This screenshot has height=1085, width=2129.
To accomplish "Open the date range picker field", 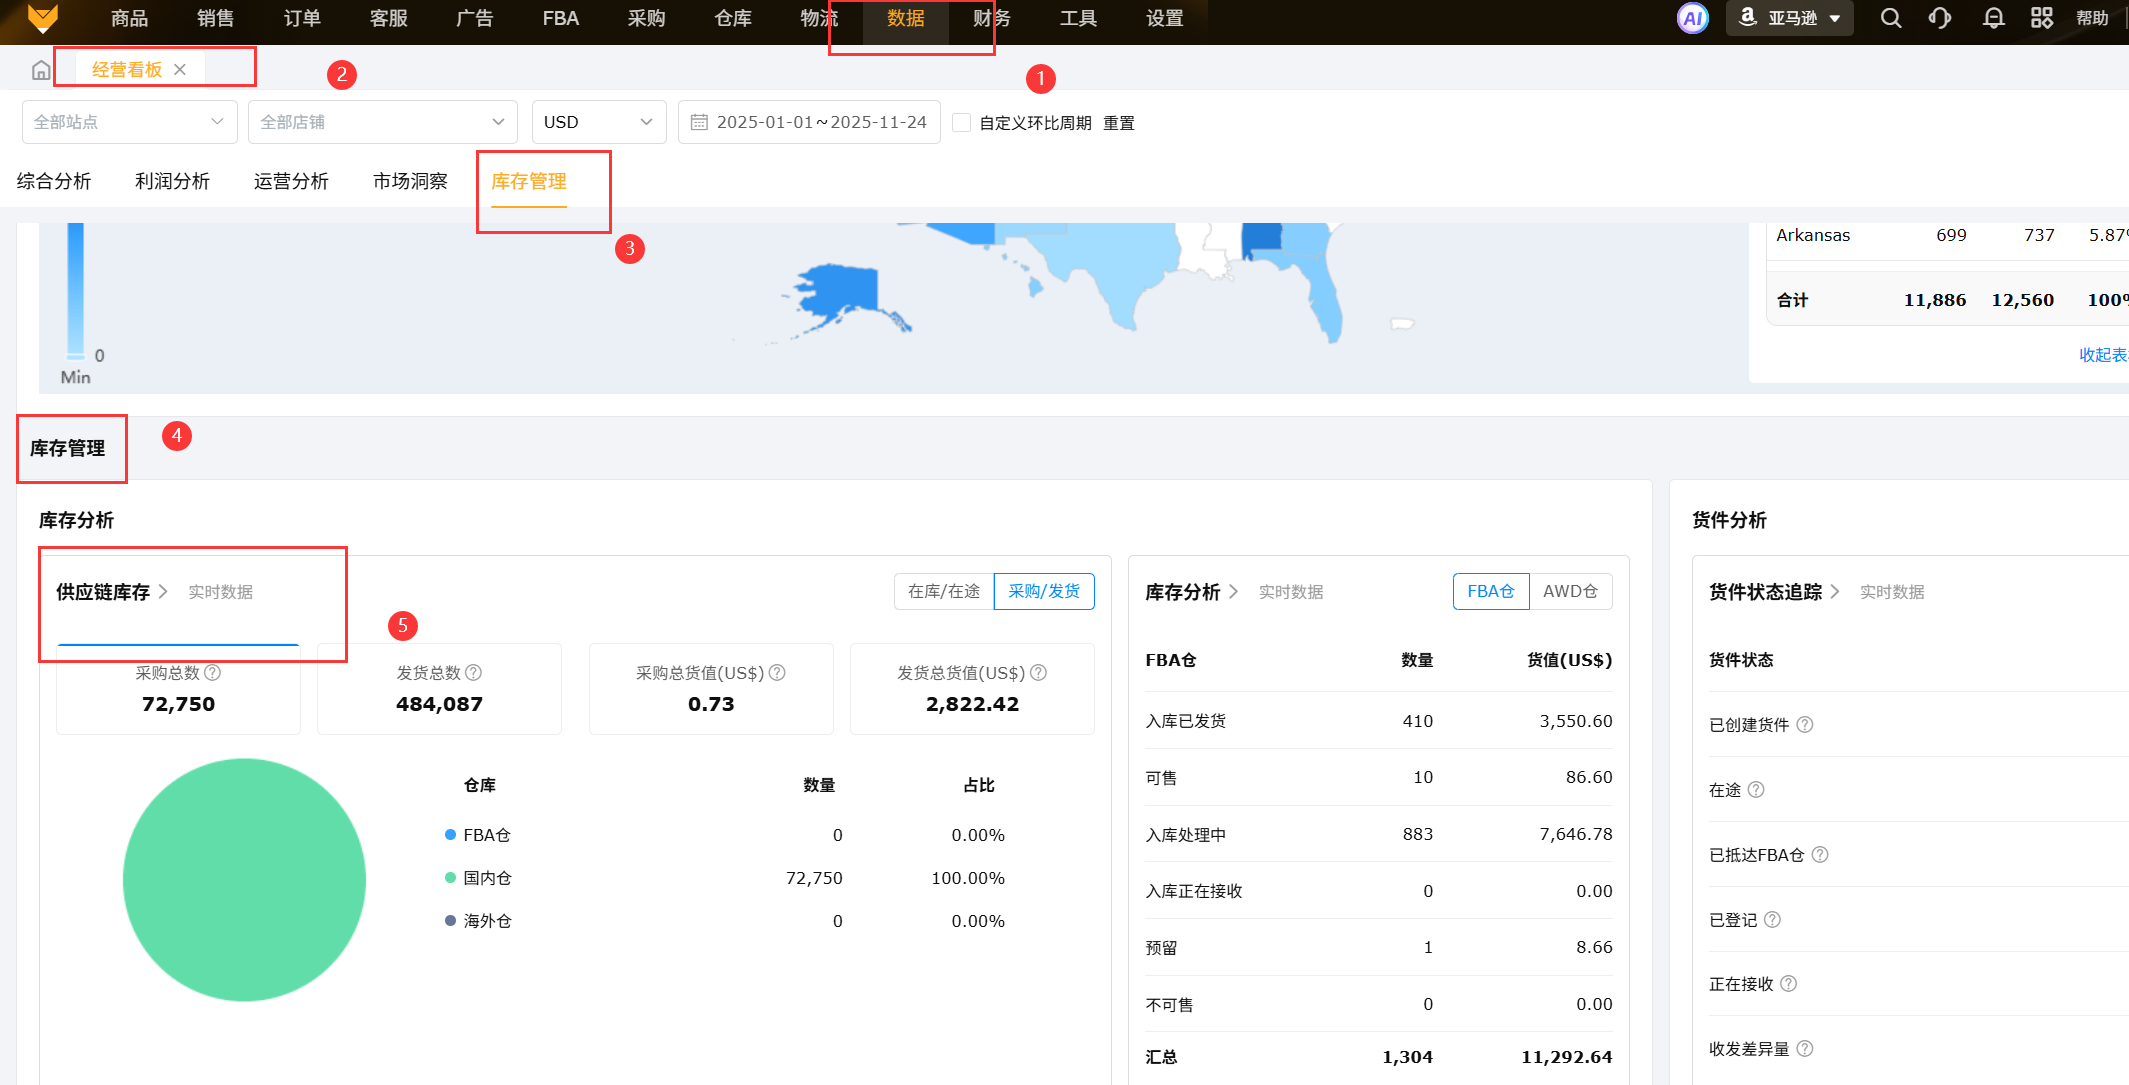I will point(809,122).
